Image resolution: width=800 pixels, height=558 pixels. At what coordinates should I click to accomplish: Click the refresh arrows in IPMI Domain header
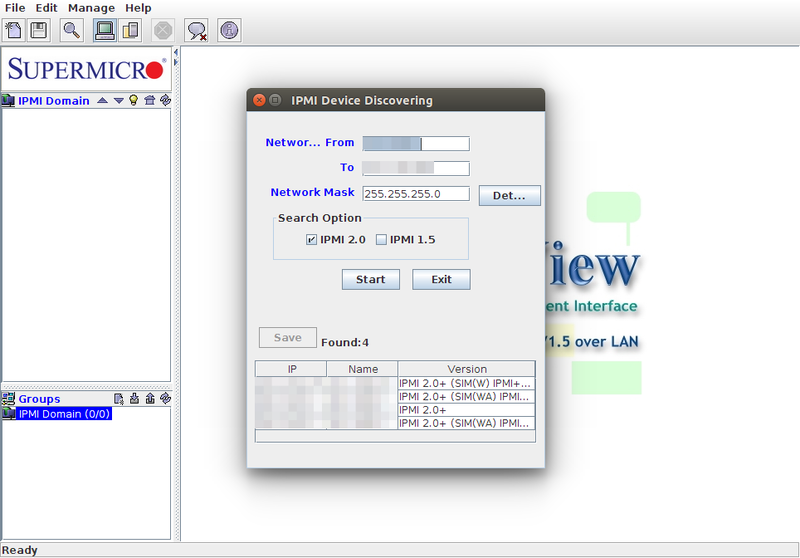point(165,100)
